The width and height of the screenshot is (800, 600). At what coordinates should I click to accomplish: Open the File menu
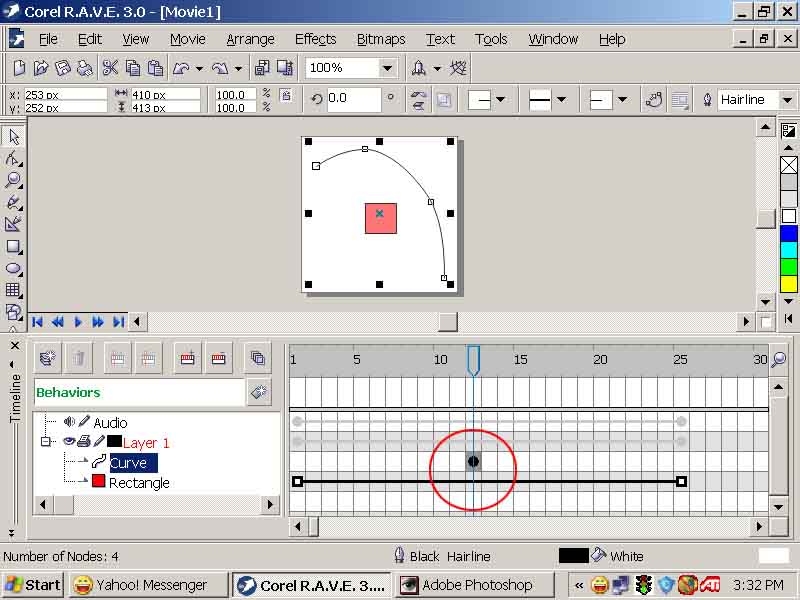(48, 39)
